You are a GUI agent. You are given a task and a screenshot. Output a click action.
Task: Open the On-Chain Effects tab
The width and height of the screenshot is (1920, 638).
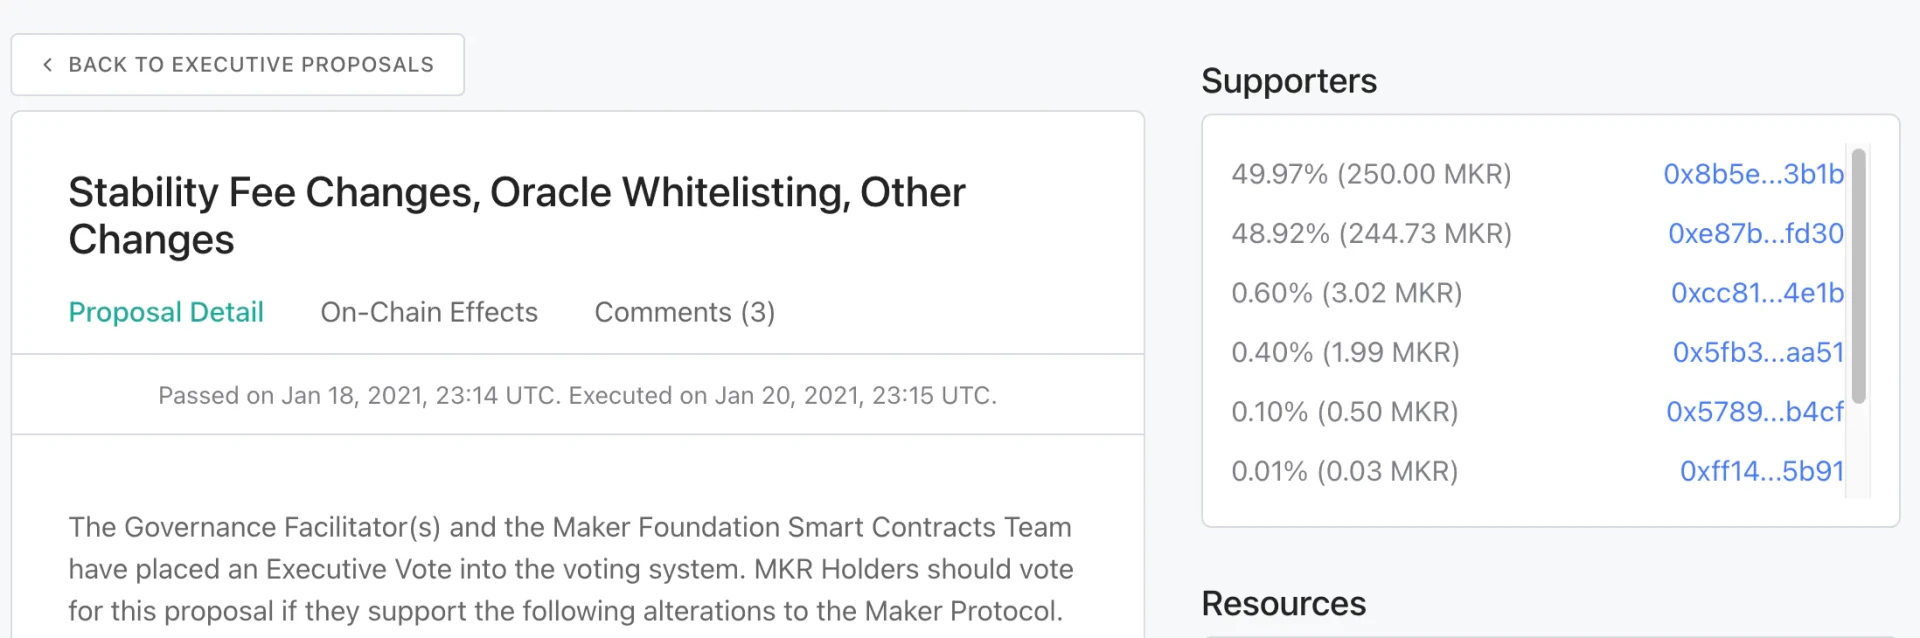tap(429, 312)
